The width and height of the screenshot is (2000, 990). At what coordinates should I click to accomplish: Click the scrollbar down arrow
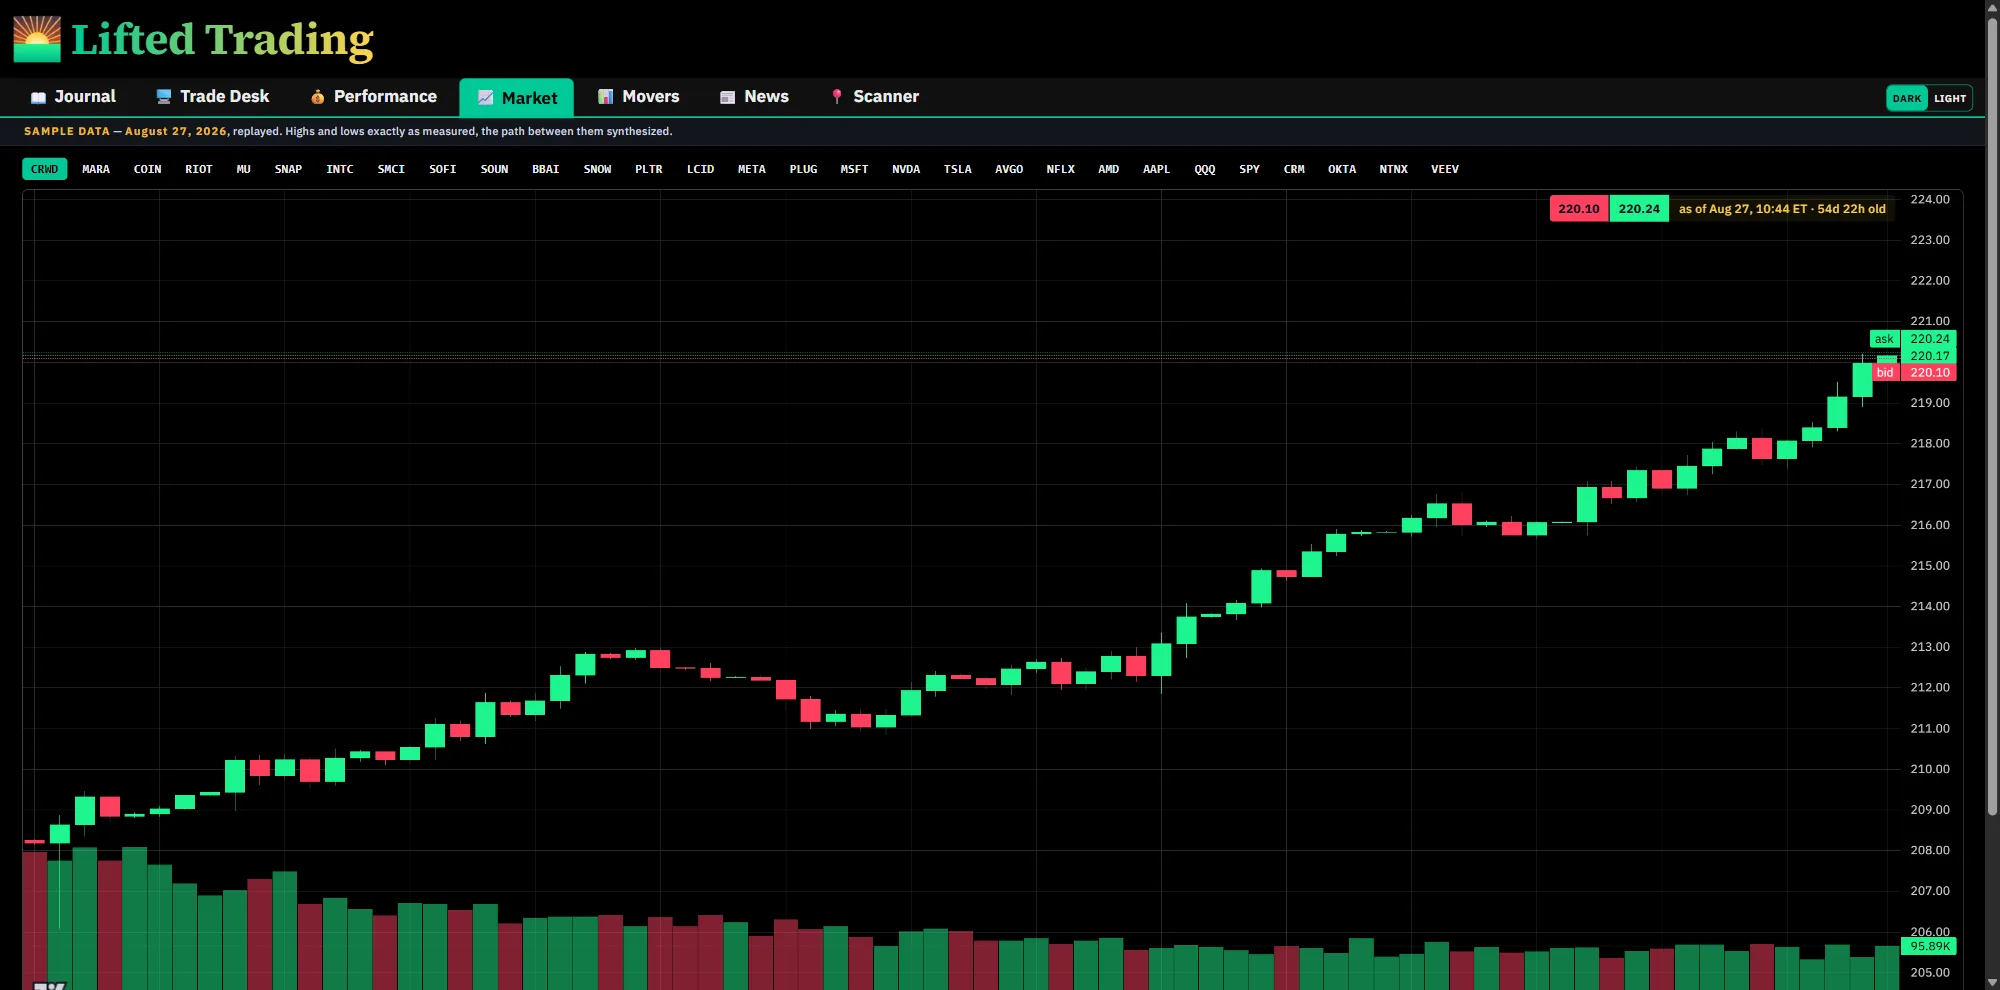1992,982
